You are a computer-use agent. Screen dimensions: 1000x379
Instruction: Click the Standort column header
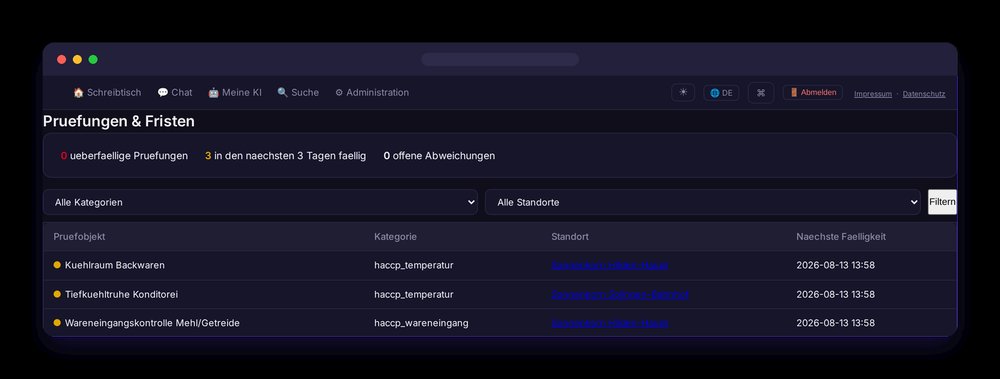570,237
